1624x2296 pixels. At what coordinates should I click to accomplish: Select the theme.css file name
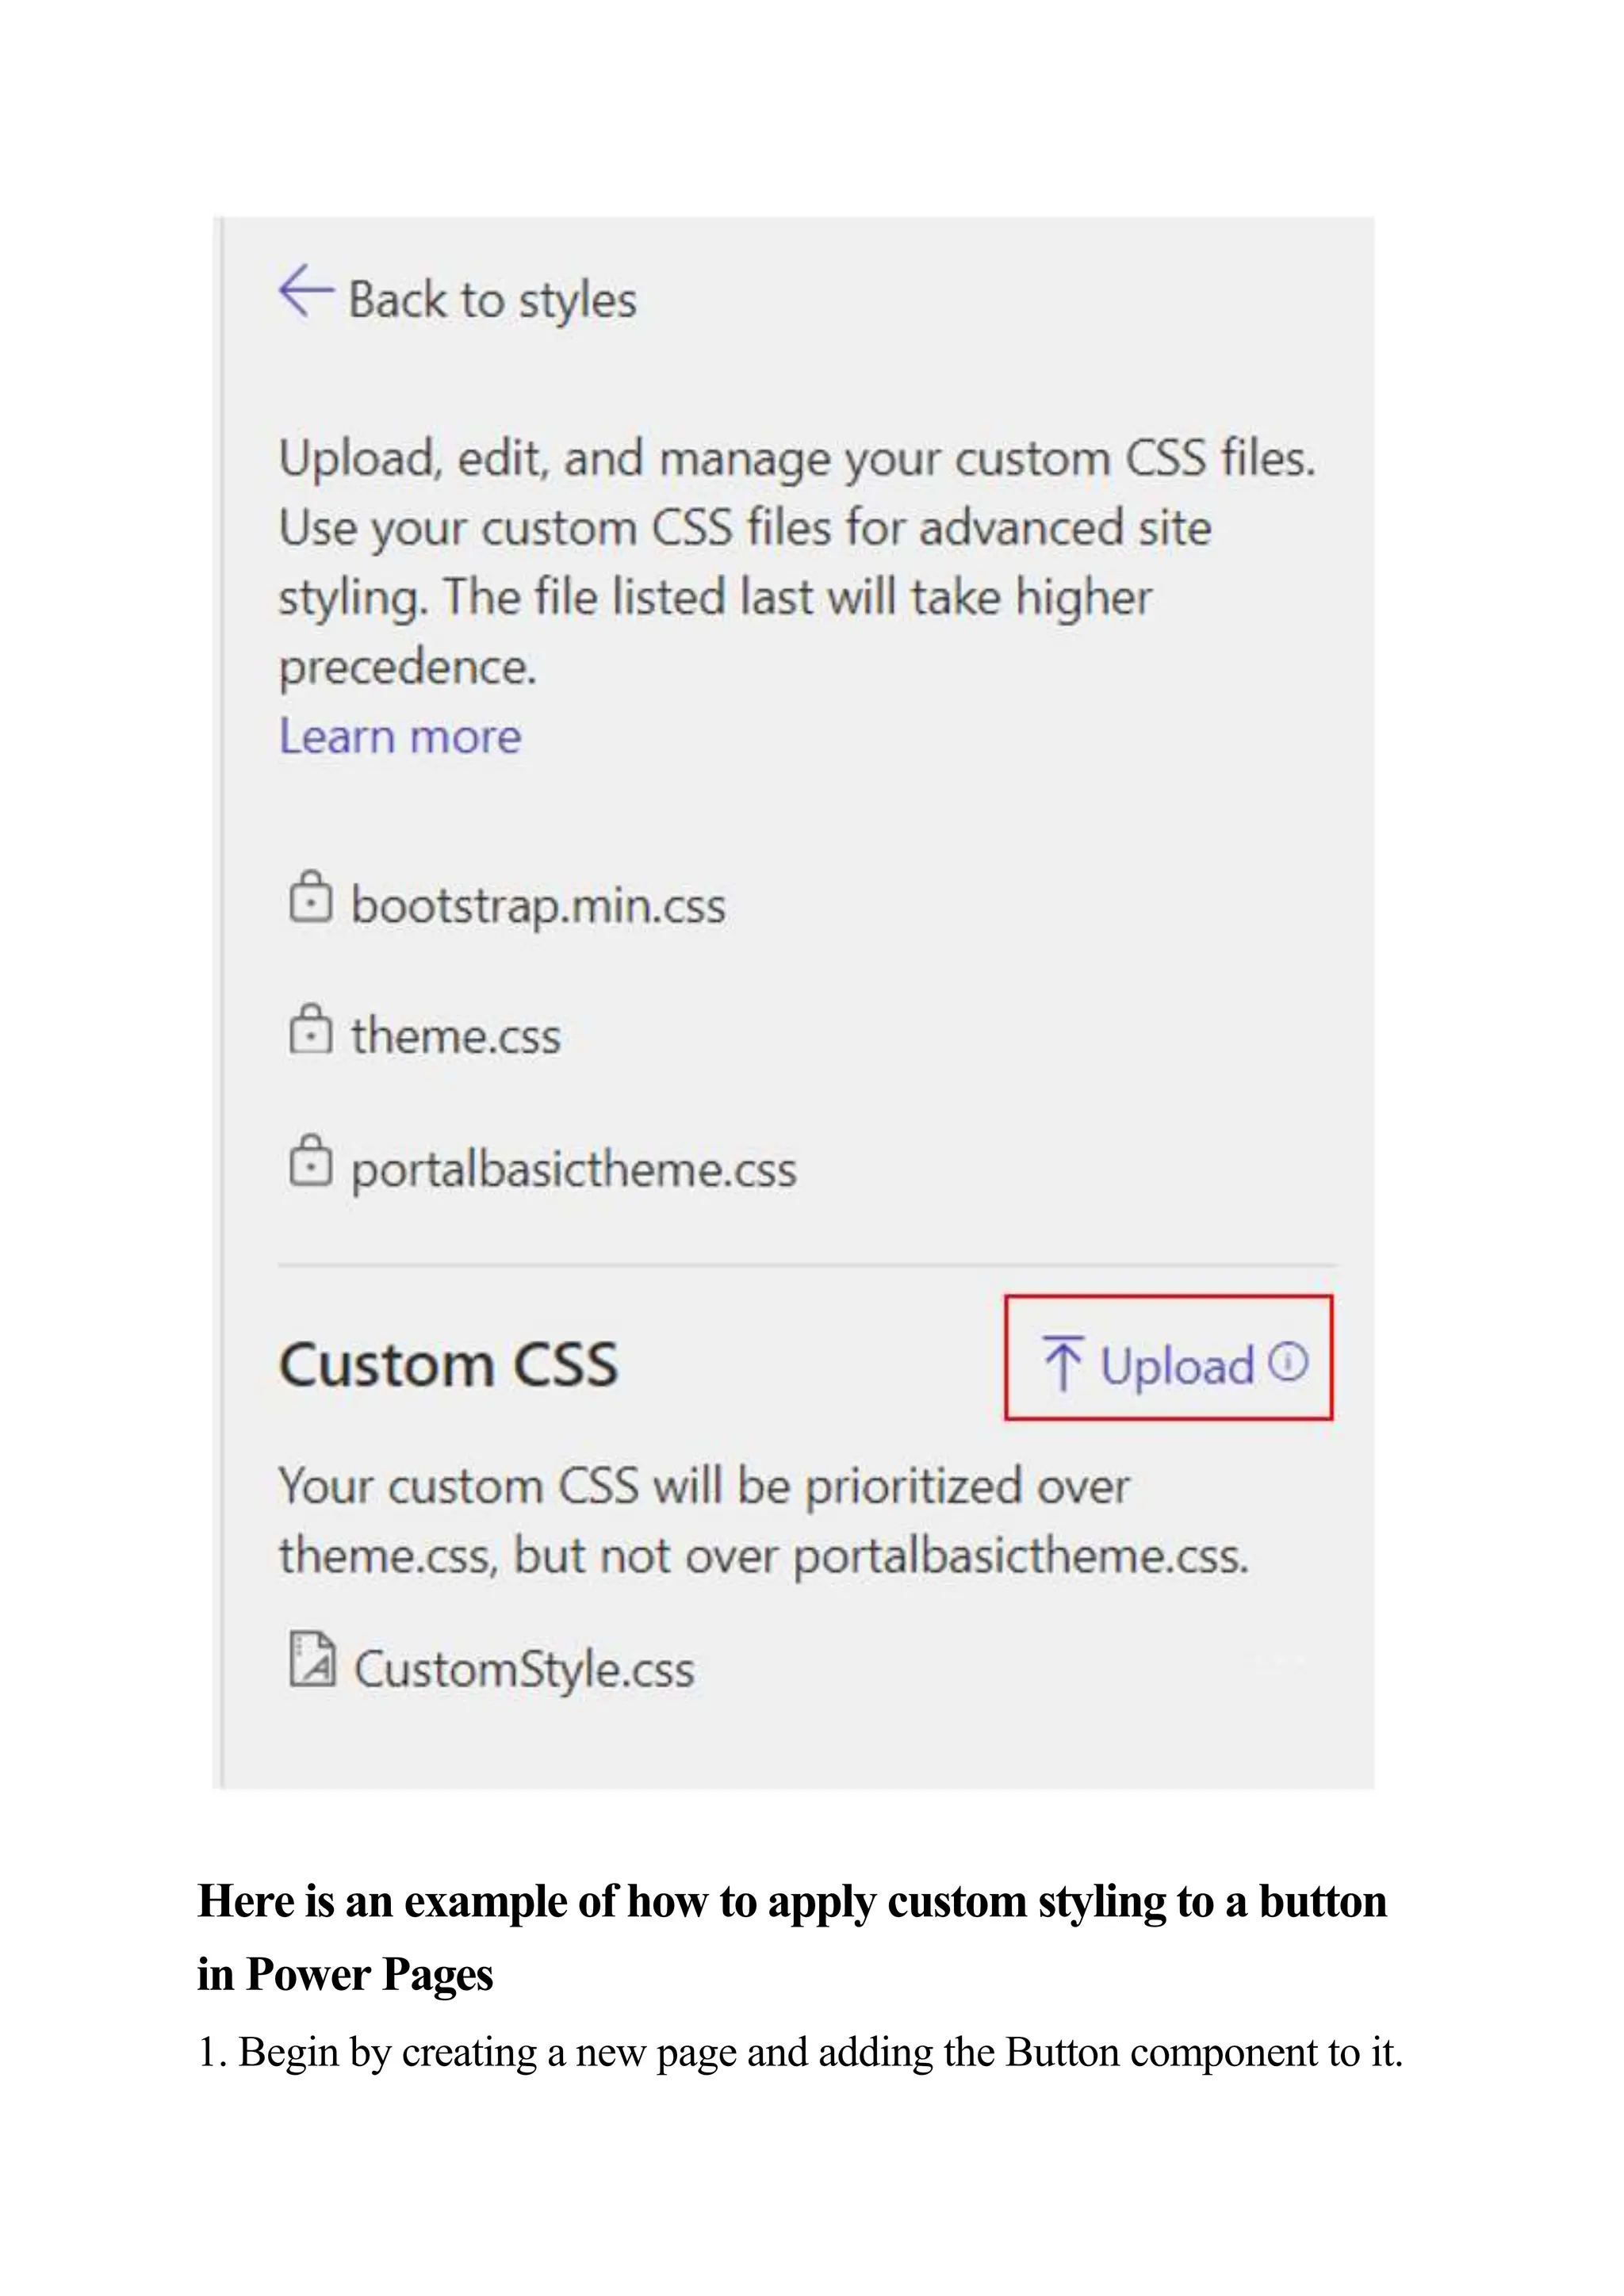[455, 1035]
